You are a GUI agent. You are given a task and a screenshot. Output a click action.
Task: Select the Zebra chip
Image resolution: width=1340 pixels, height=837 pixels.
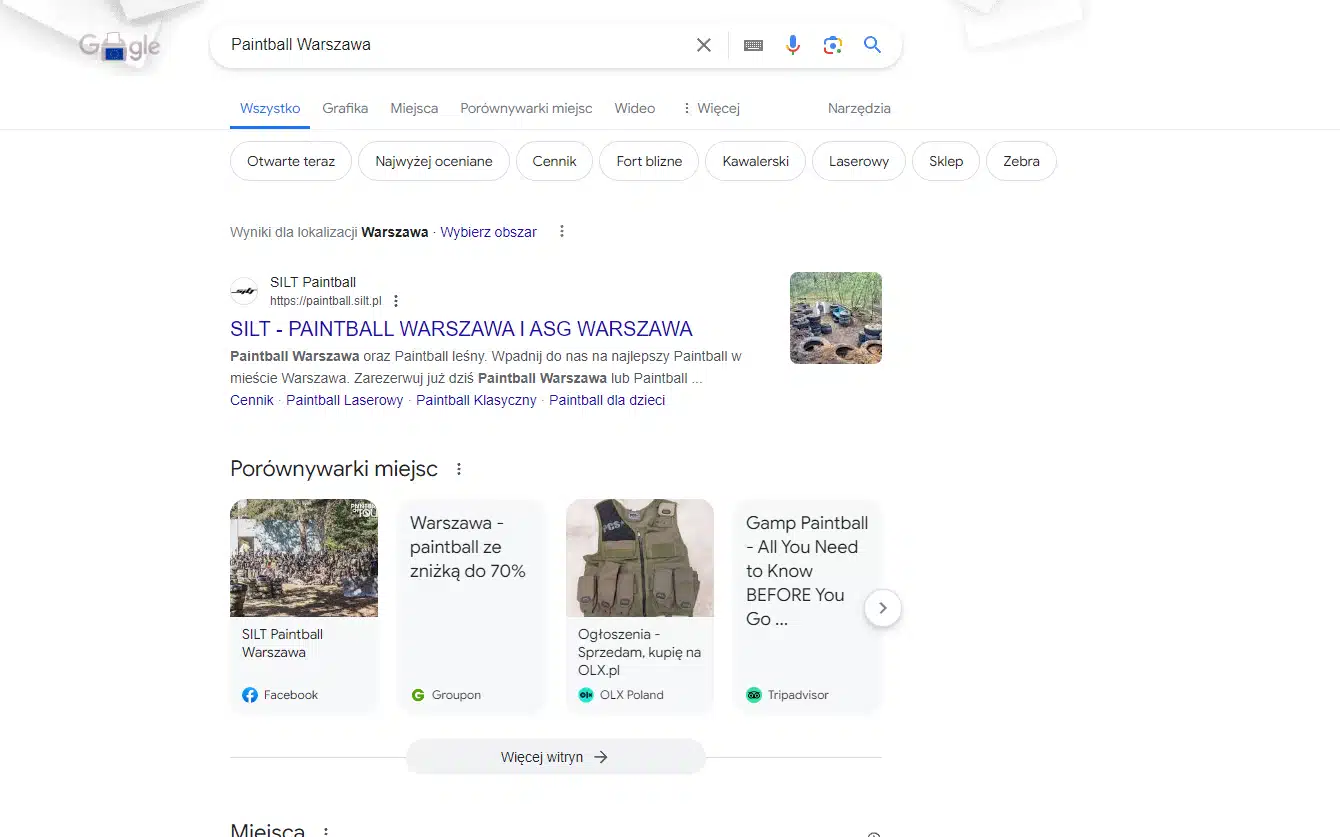pyautogui.click(x=1021, y=161)
